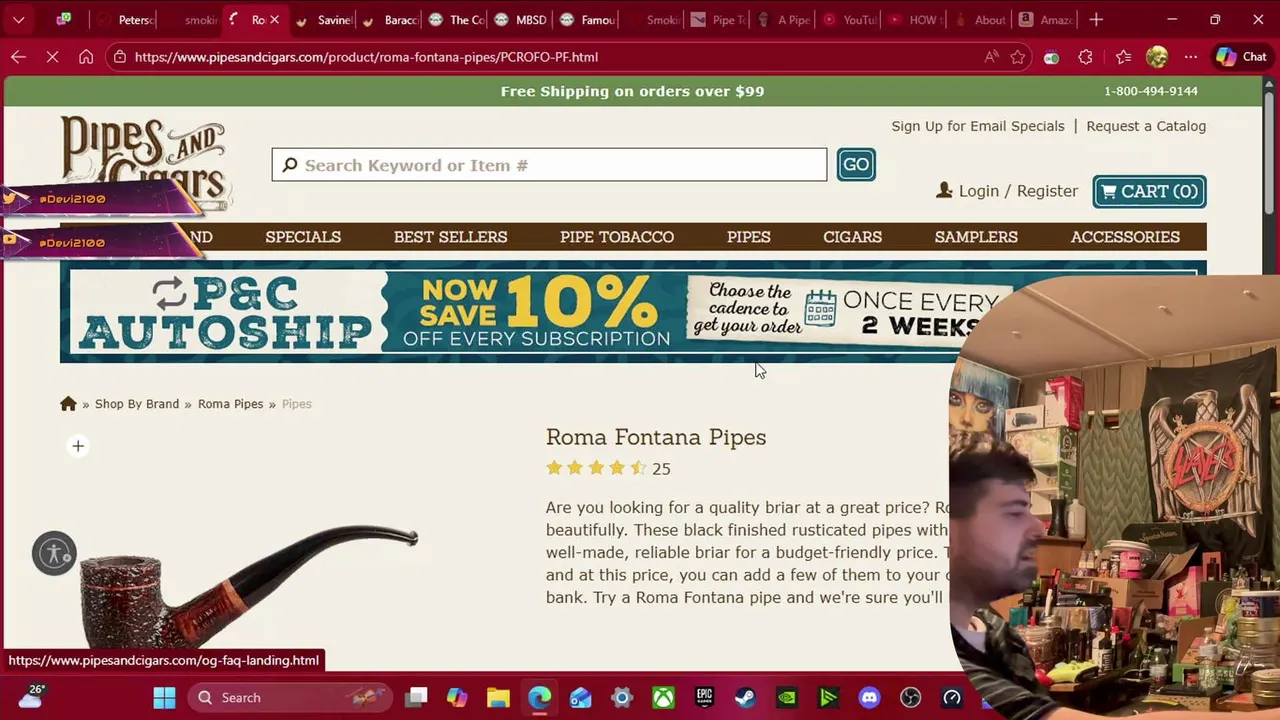1280x720 pixels.
Task: Go to the browser home page icon
Action: pos(86,57)
